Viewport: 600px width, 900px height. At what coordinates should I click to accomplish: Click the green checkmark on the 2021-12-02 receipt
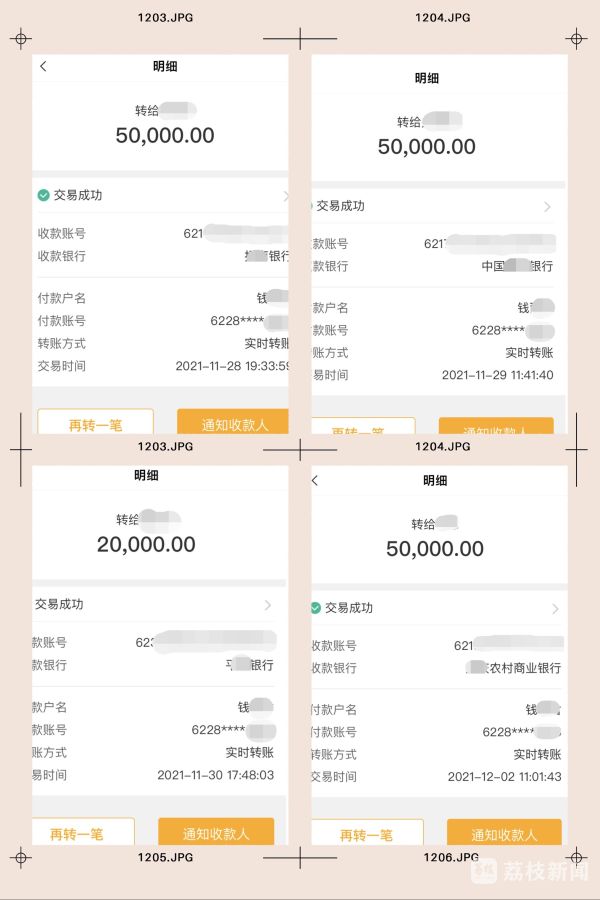[316, 608]
